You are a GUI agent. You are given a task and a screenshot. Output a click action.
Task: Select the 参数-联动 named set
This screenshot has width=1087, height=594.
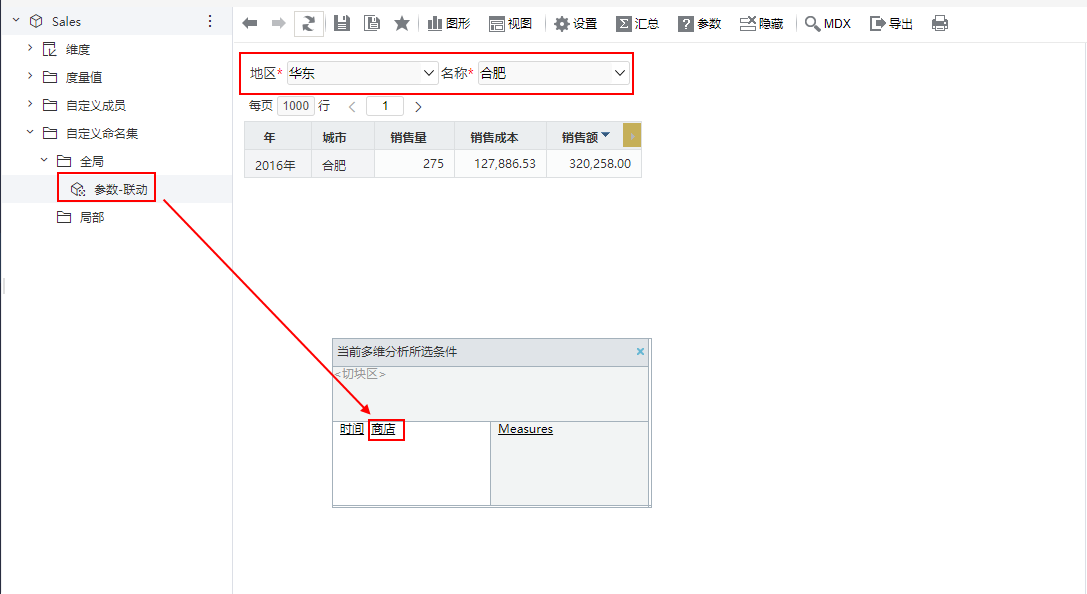click(121, 189)
